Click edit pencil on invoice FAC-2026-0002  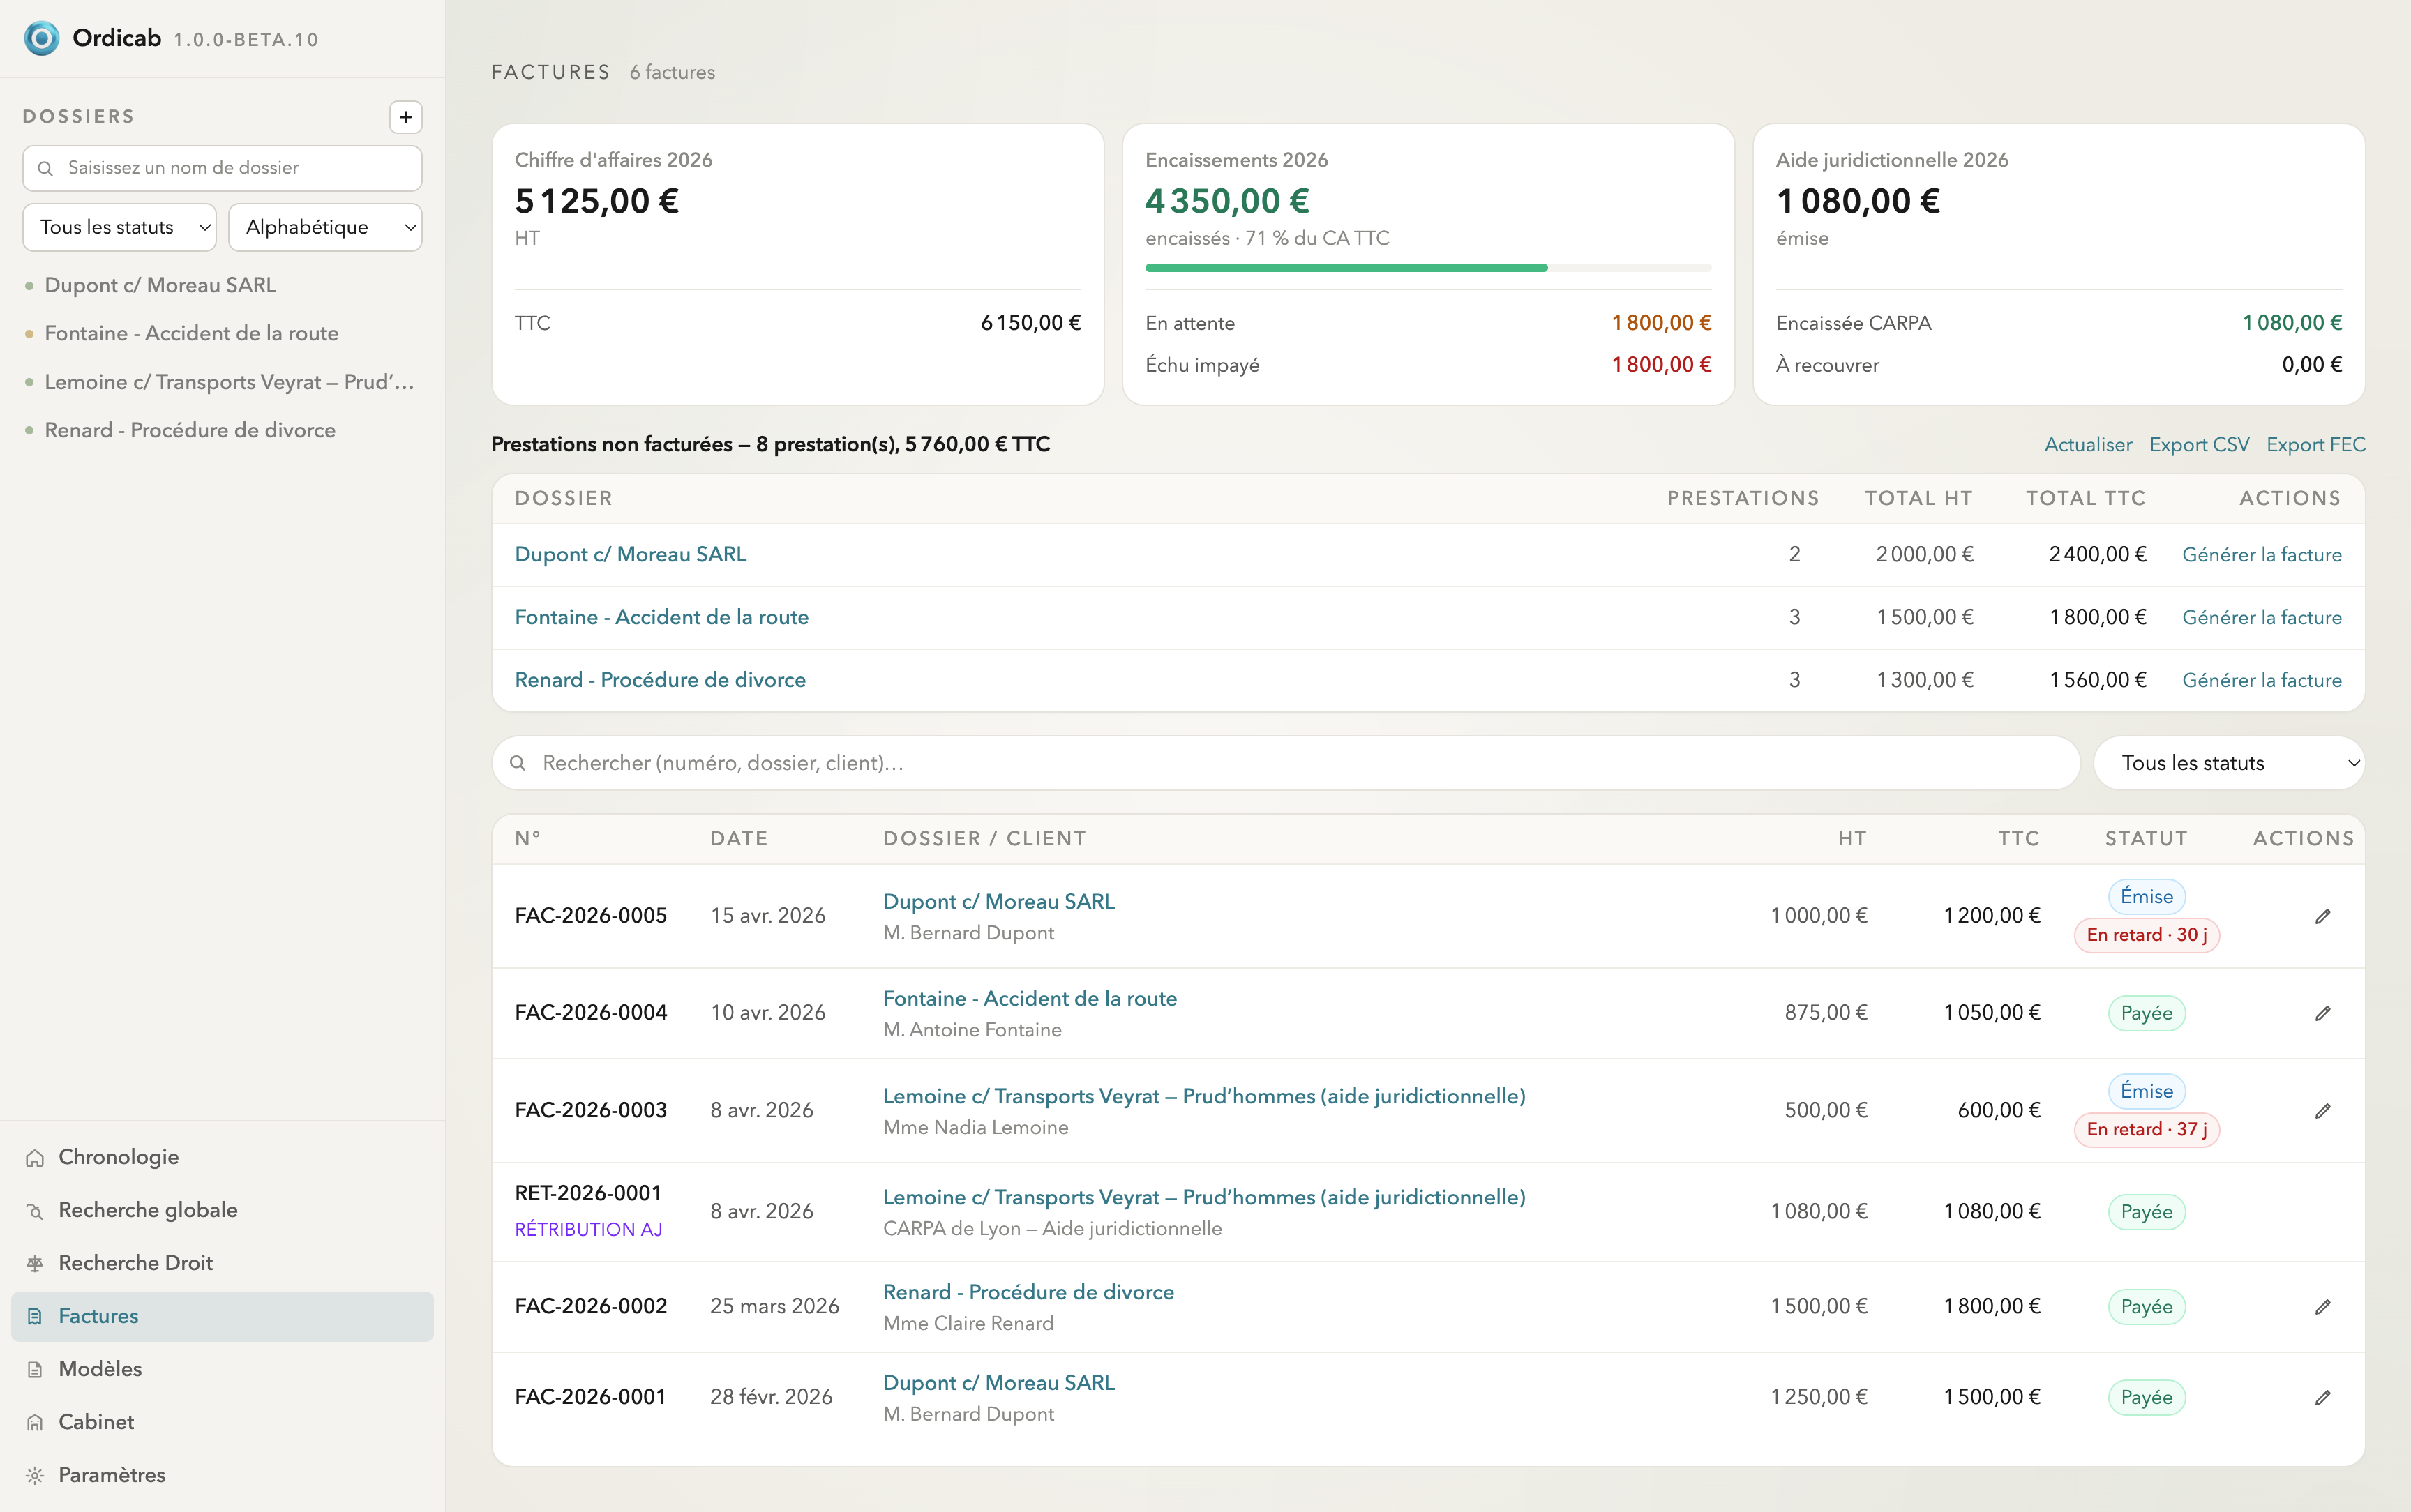point(2322,1306)
